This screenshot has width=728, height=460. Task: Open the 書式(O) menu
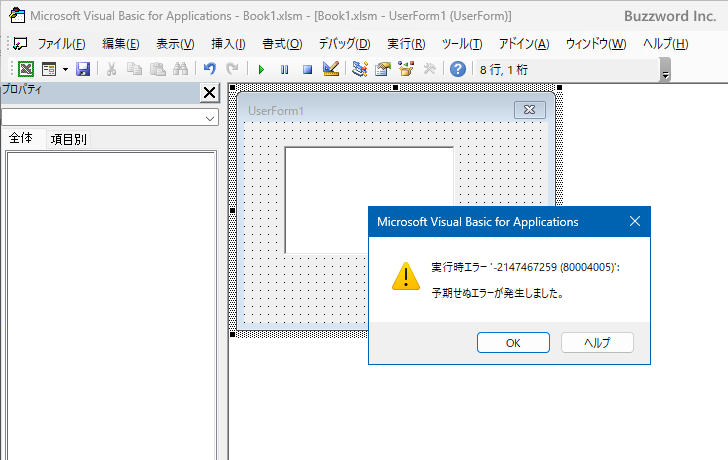pyautogui.click(x=282, y=44)
